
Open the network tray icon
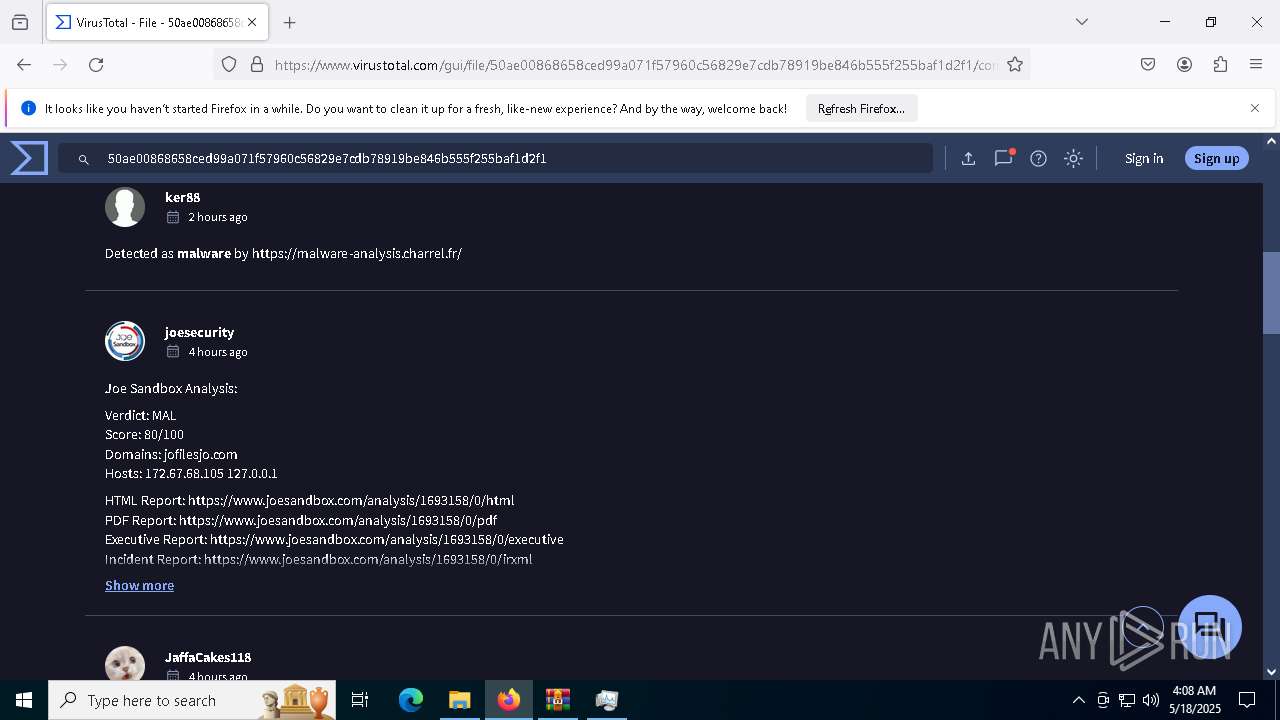click(1127, 700)
